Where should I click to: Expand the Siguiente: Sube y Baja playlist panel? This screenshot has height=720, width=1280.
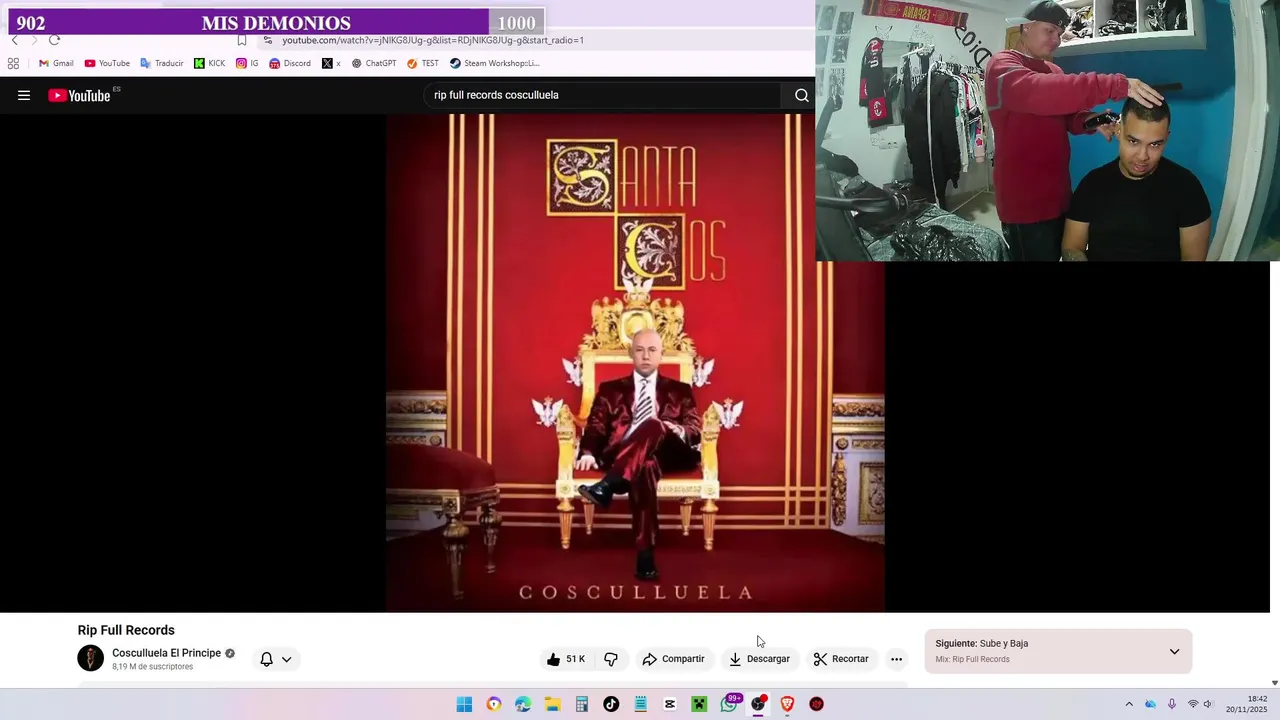(1174, 651)
